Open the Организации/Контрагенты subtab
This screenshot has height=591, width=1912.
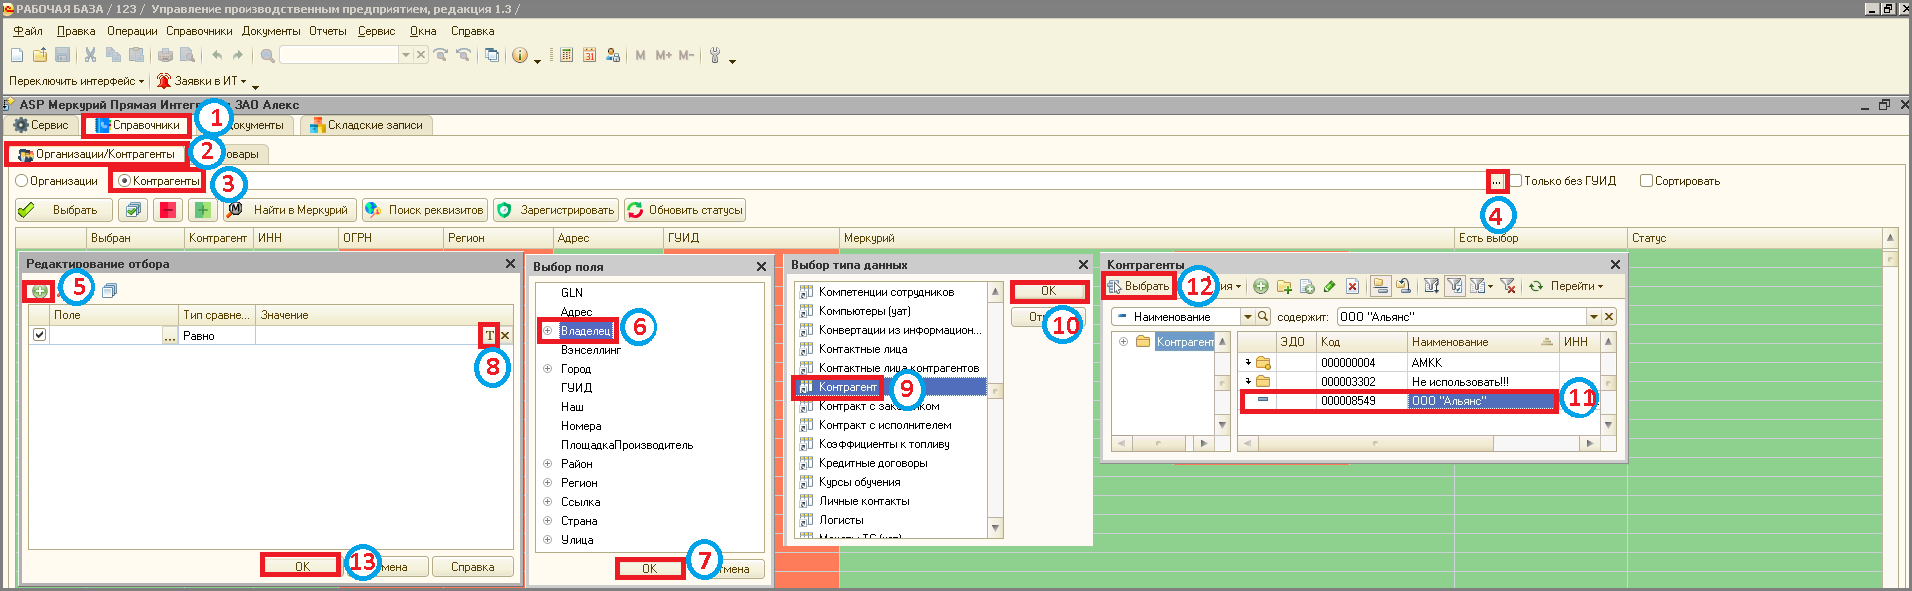click(96, 154)
